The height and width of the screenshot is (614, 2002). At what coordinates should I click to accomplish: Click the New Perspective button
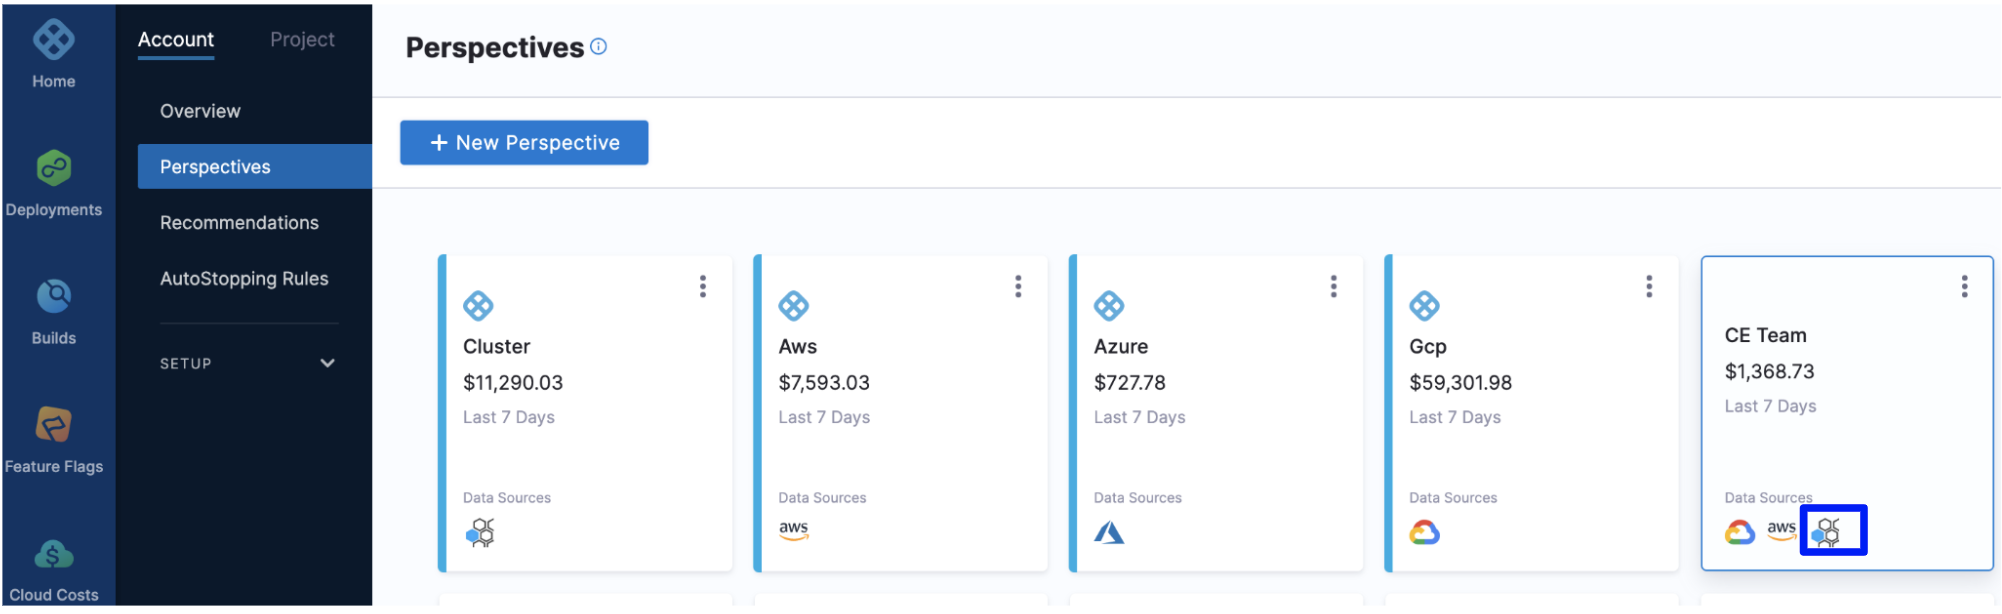(524, 143)
